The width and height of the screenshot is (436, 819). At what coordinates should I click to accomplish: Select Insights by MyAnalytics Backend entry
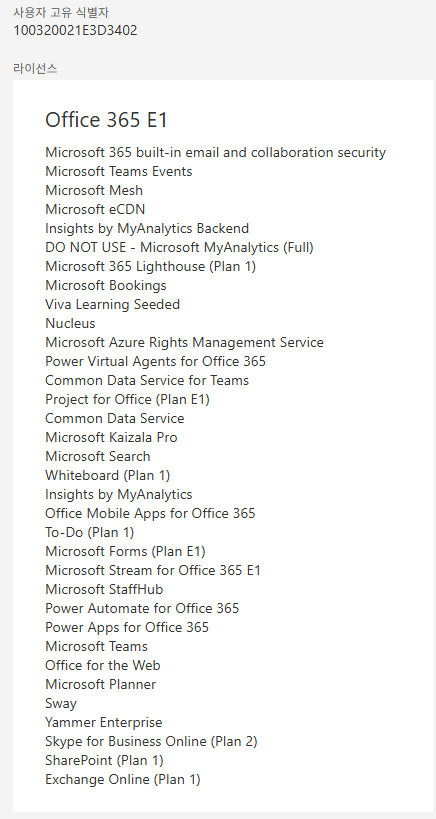click(x=147, y=228)
